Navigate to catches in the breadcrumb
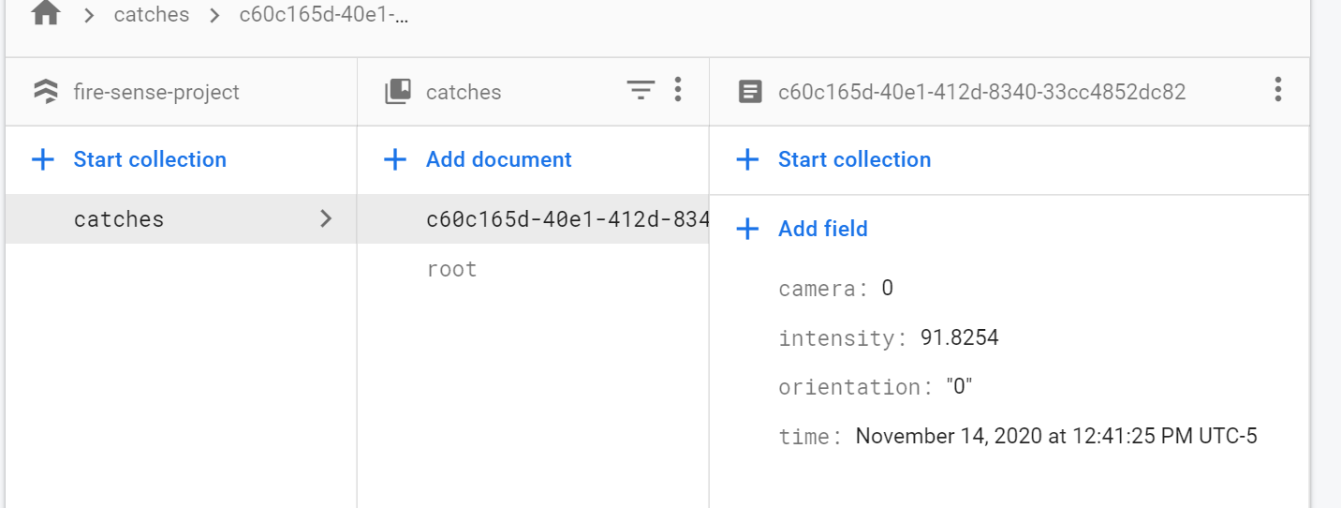The image size is (1341, 508). (x=151, y=16)
